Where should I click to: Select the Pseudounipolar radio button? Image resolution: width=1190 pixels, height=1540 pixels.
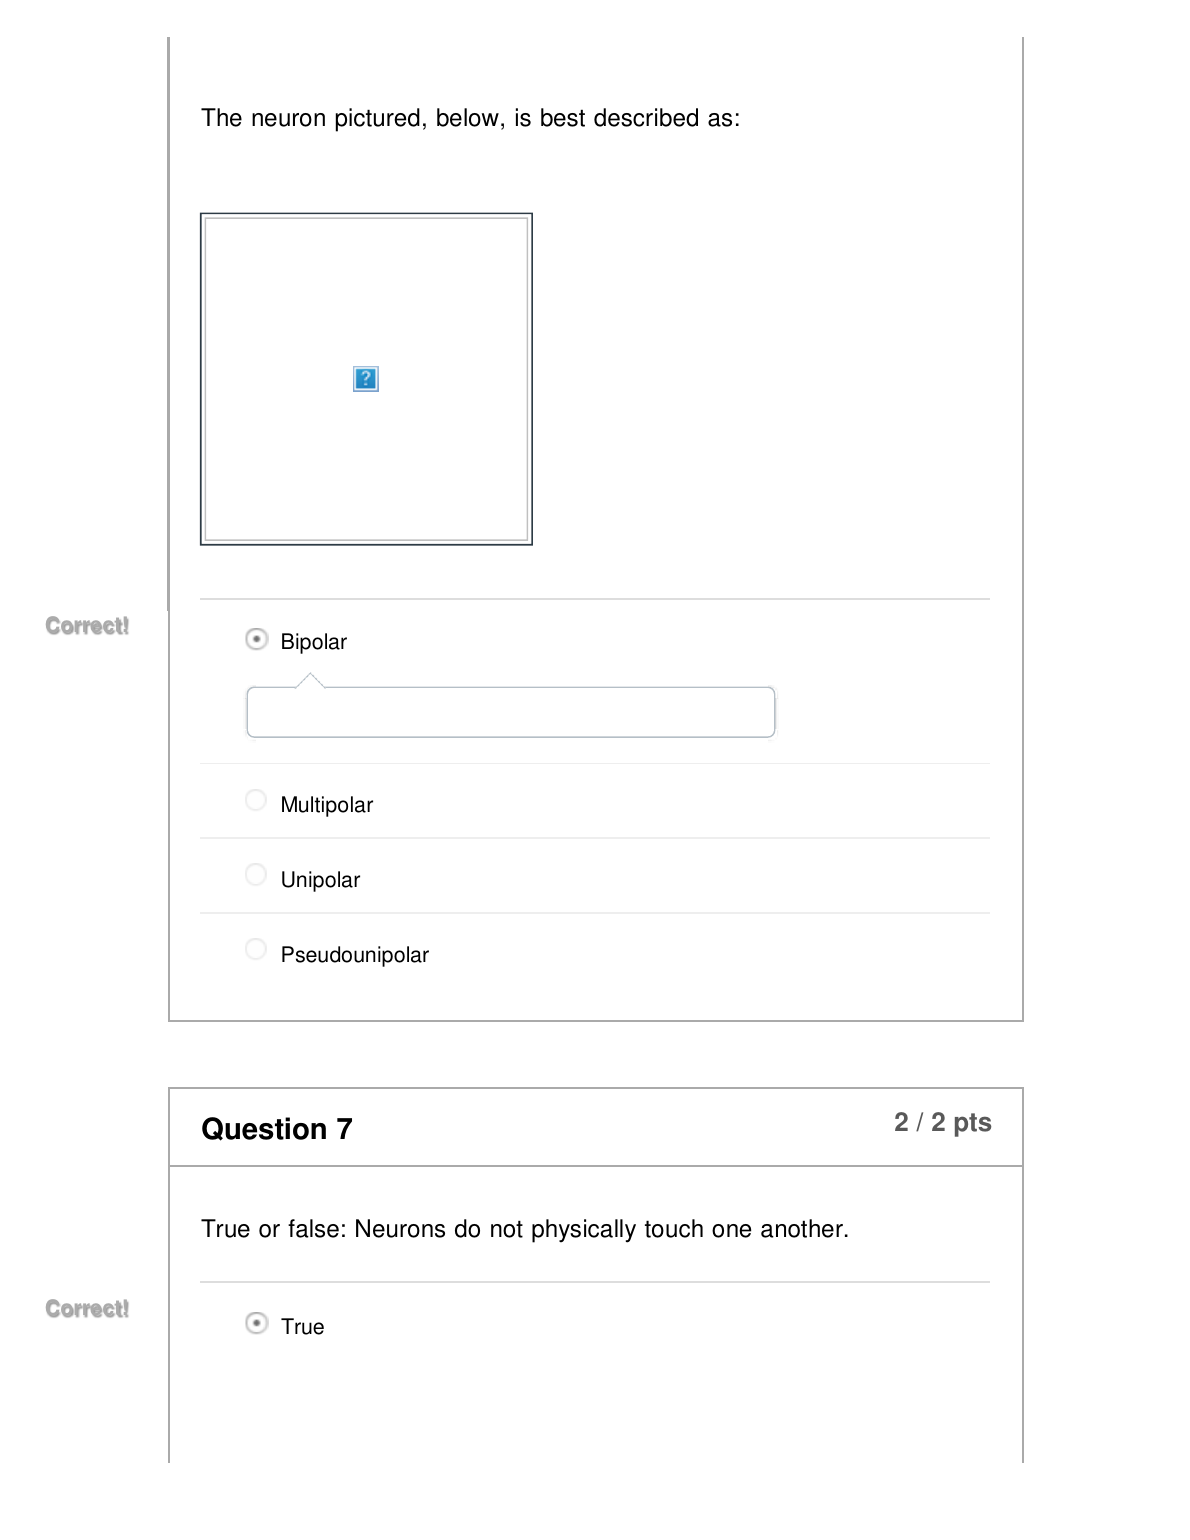pos(256,950)
